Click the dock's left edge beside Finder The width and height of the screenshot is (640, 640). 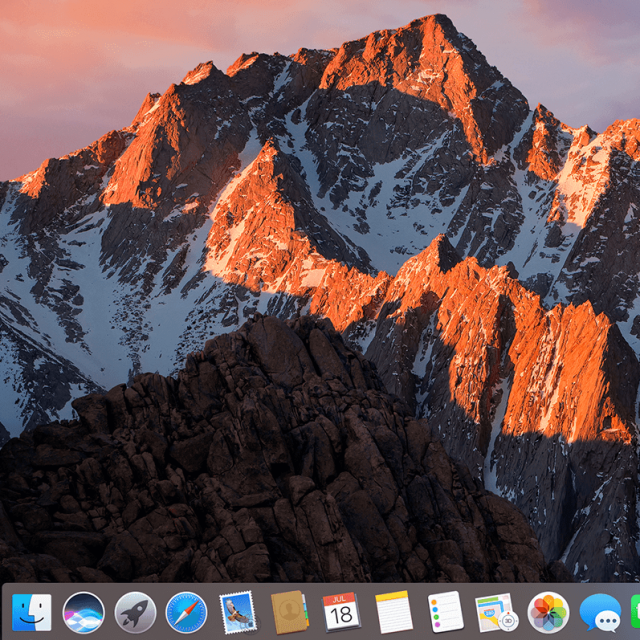pos(6,612)
